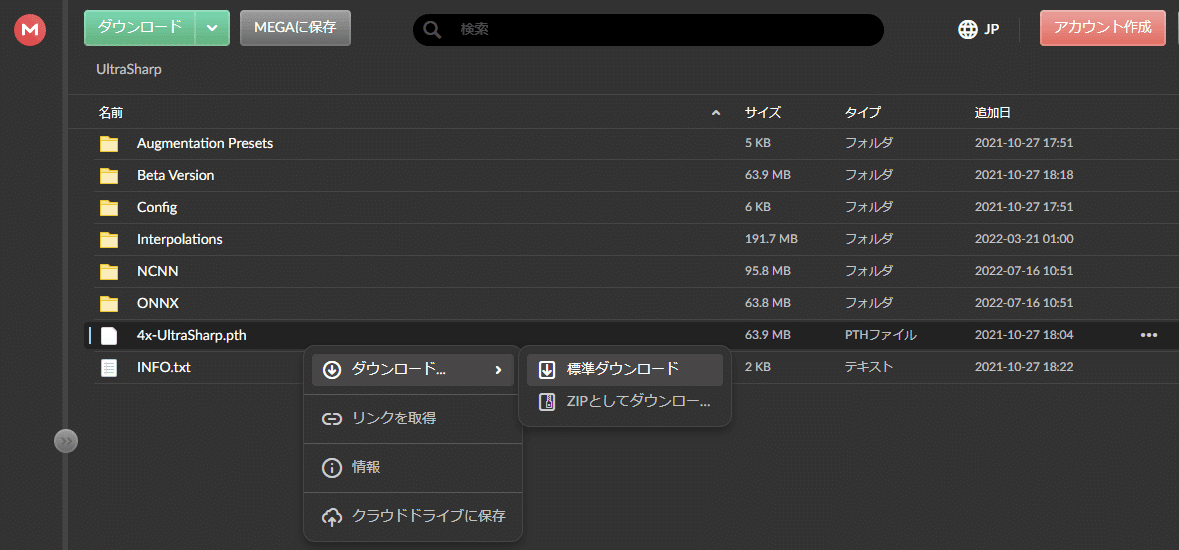1179x550 pixels.
Task: Select the NCNN folder name
Action: (157, 272)
